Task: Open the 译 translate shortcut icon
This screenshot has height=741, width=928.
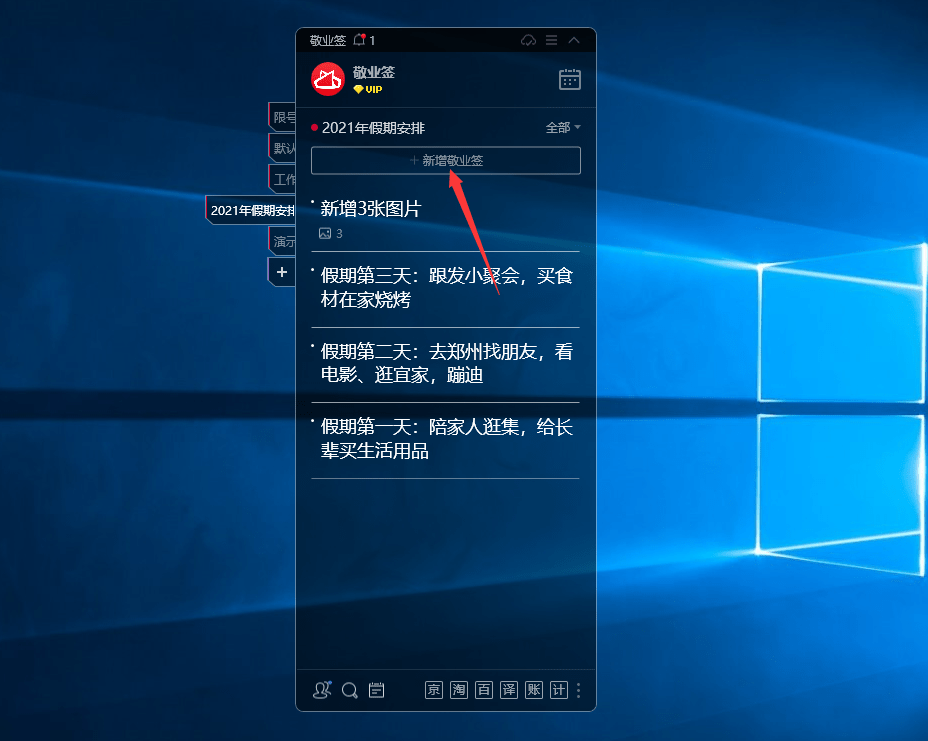Action: point(509,690)
